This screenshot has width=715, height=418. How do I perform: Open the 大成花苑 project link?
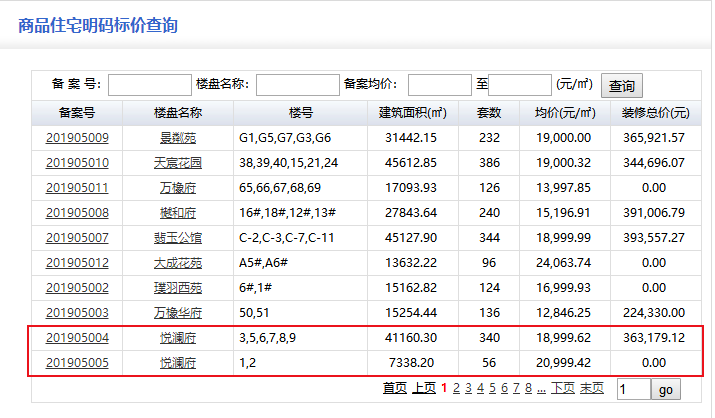click(178, 262)
